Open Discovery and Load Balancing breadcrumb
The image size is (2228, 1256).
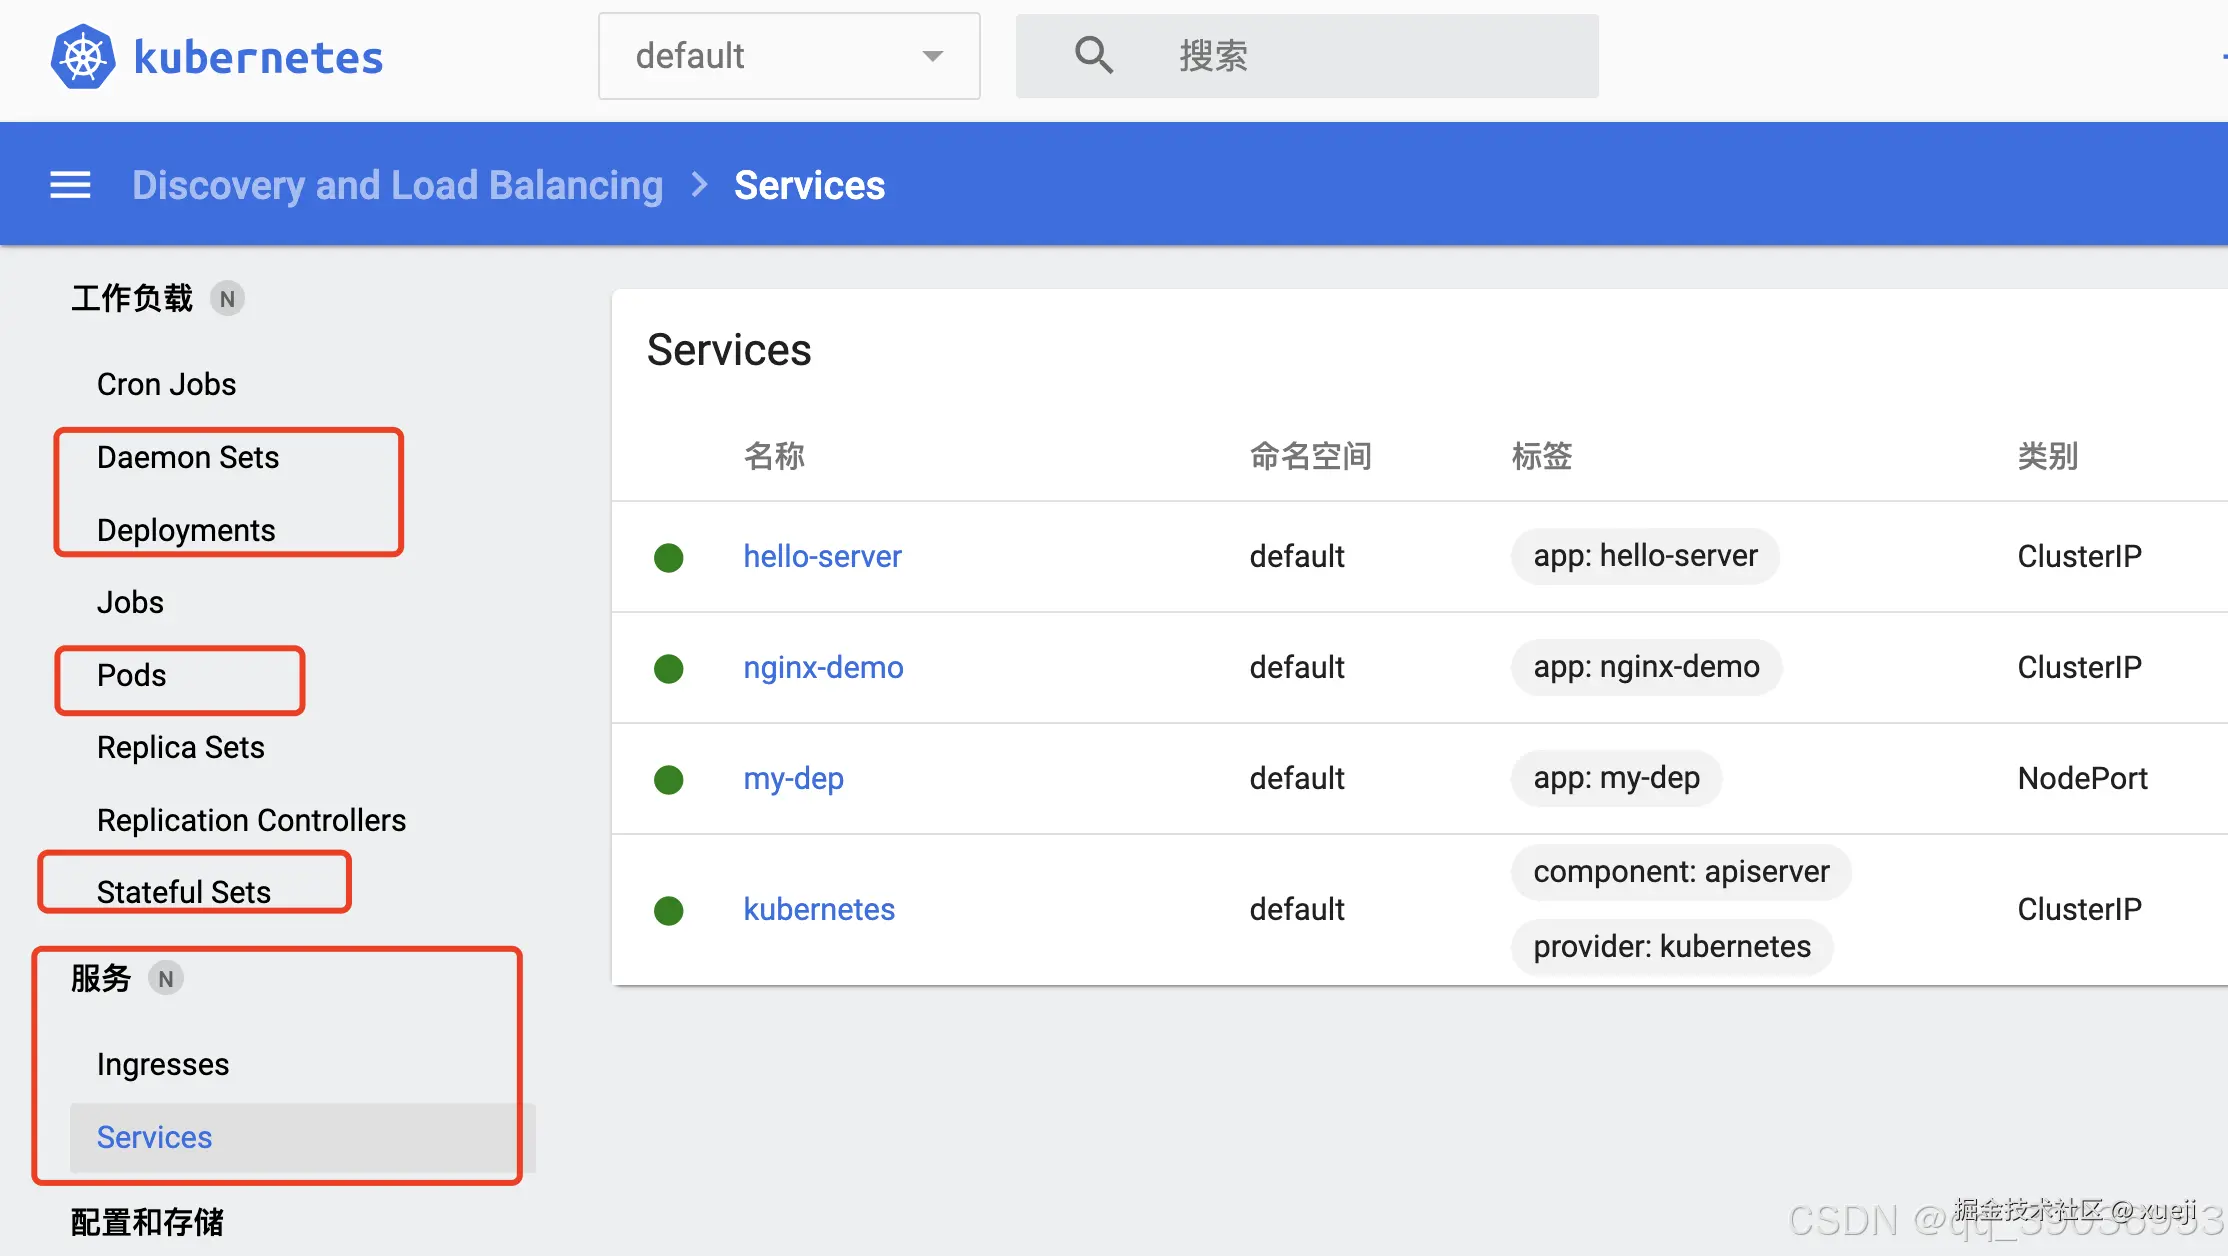397,185
